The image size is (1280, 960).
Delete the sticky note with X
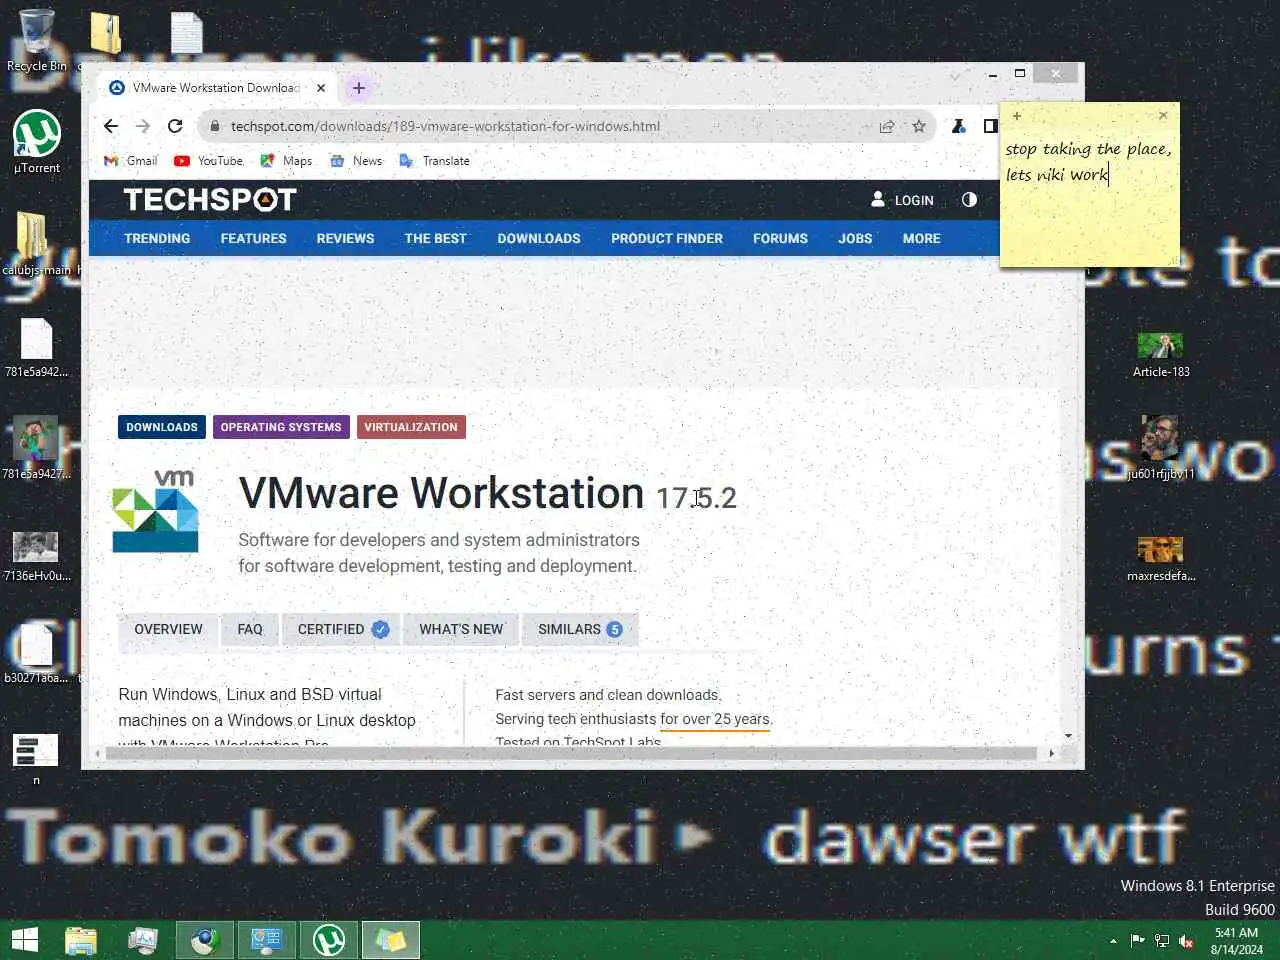click(x=1163, y=116)
